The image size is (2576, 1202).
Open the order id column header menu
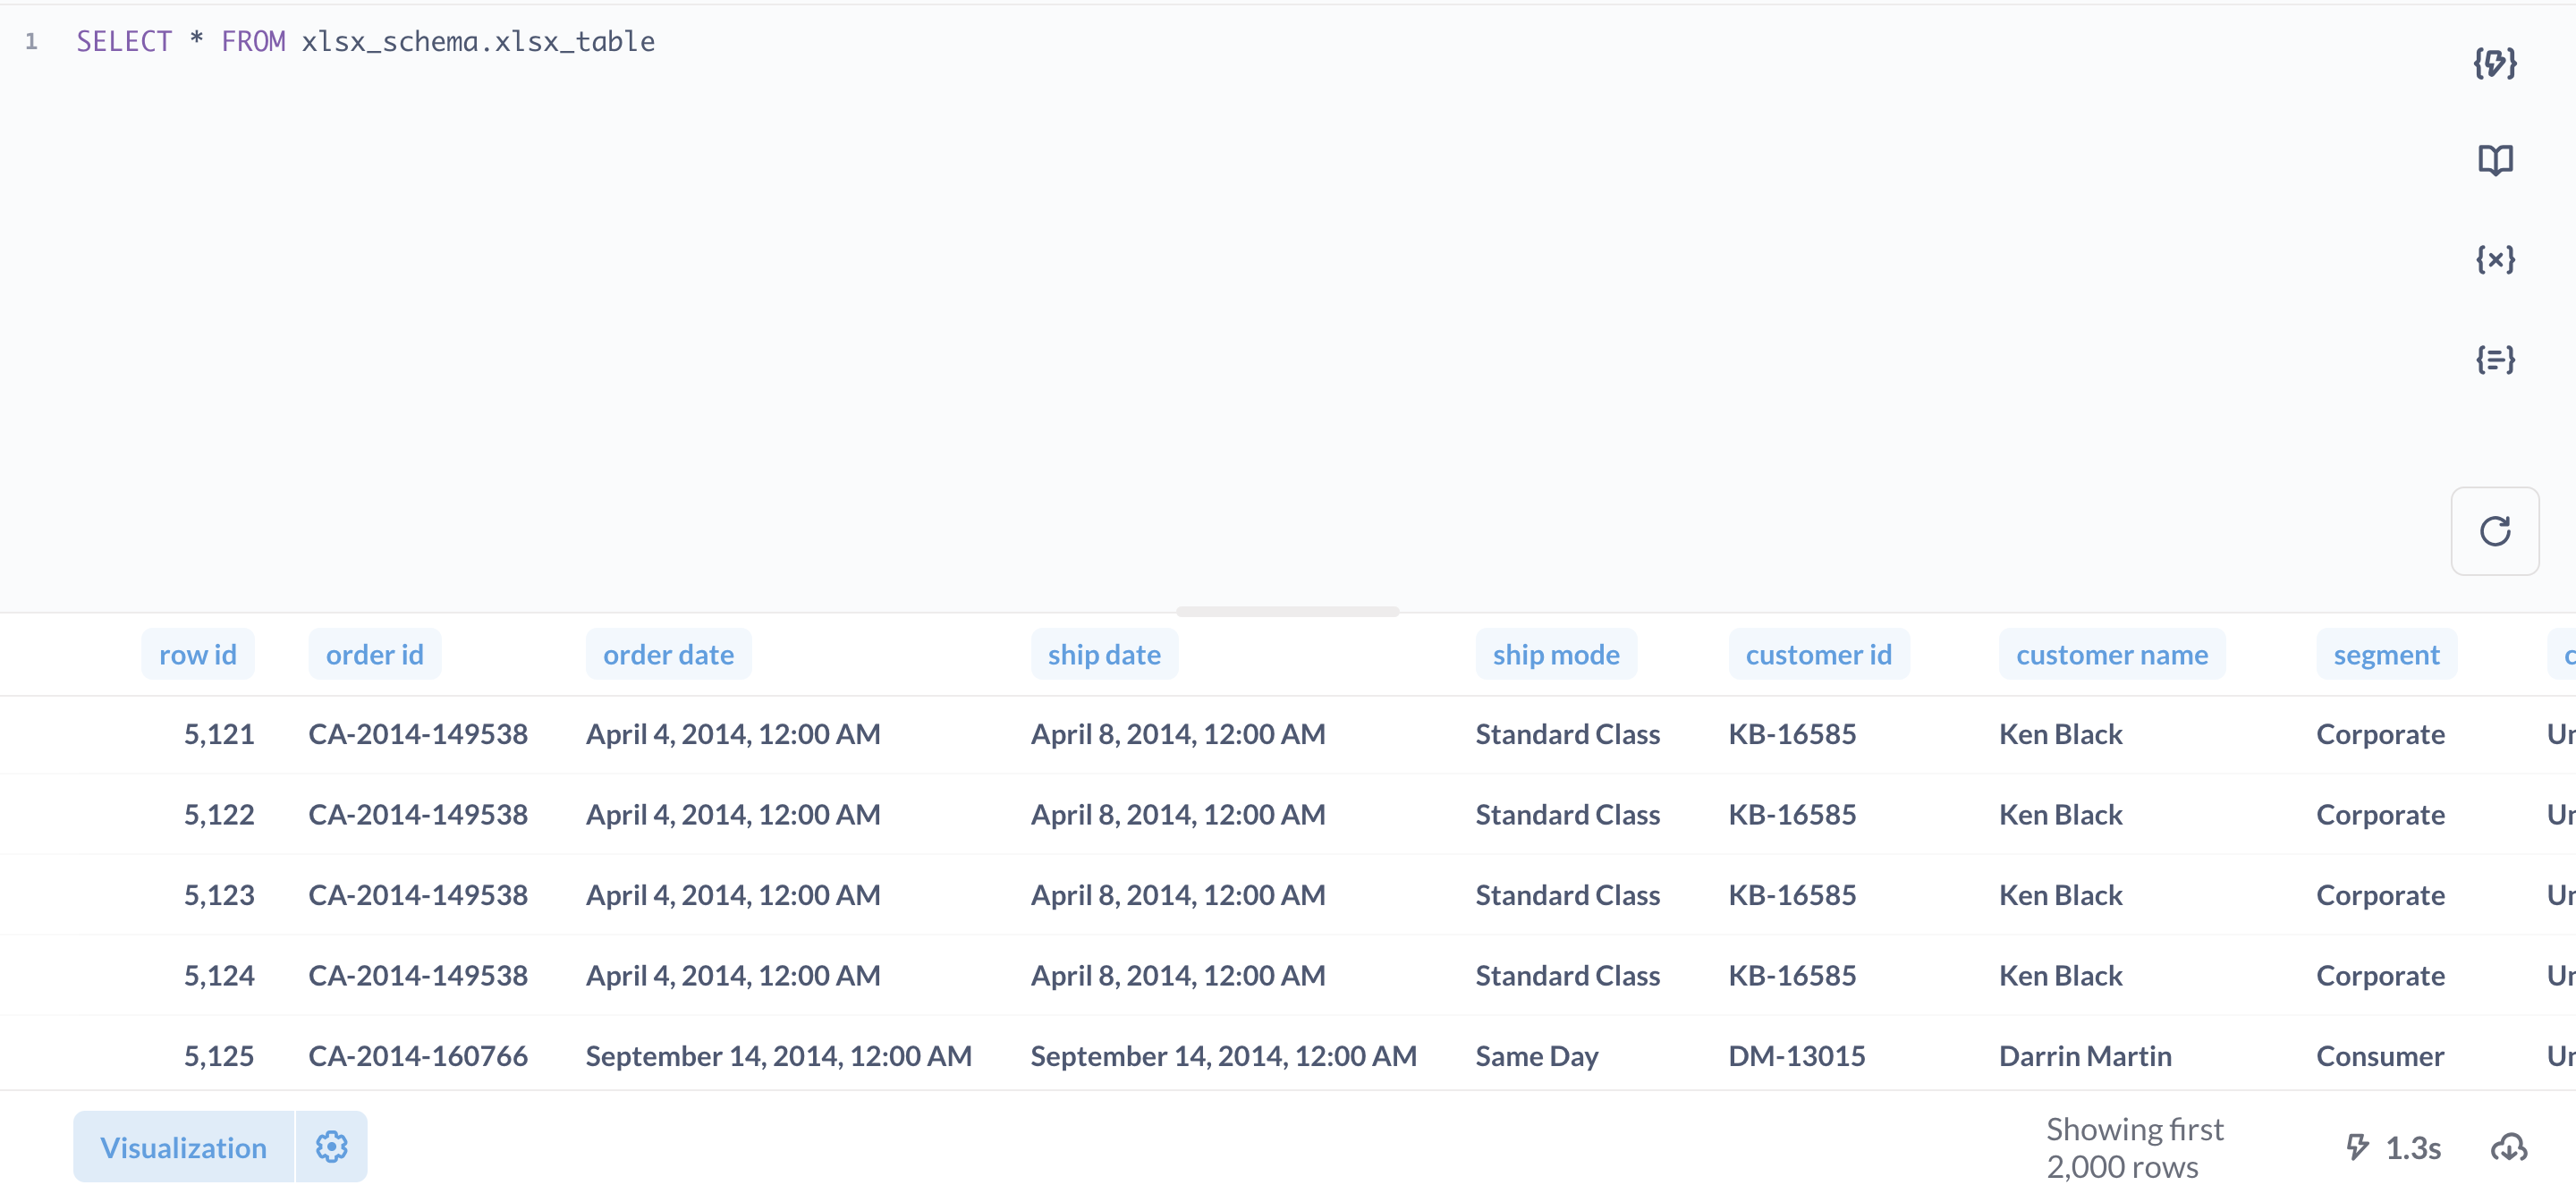(x=374, y=655)
